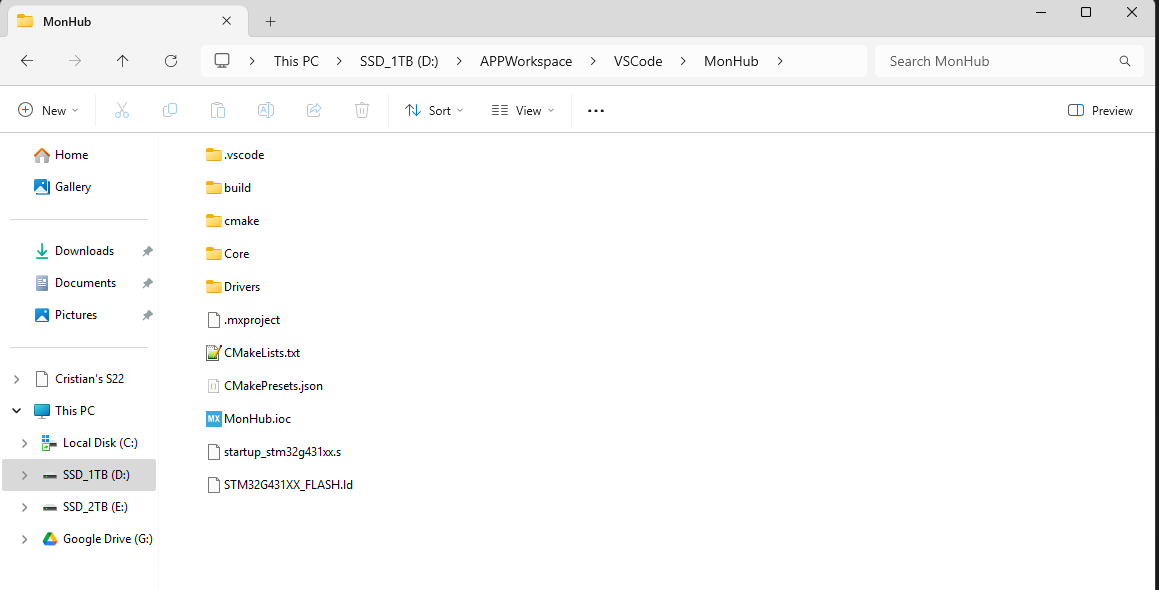This screenshot has width=1159, height=590.
Task: Open the See more toolbar menu
Action: pos(595,110)
